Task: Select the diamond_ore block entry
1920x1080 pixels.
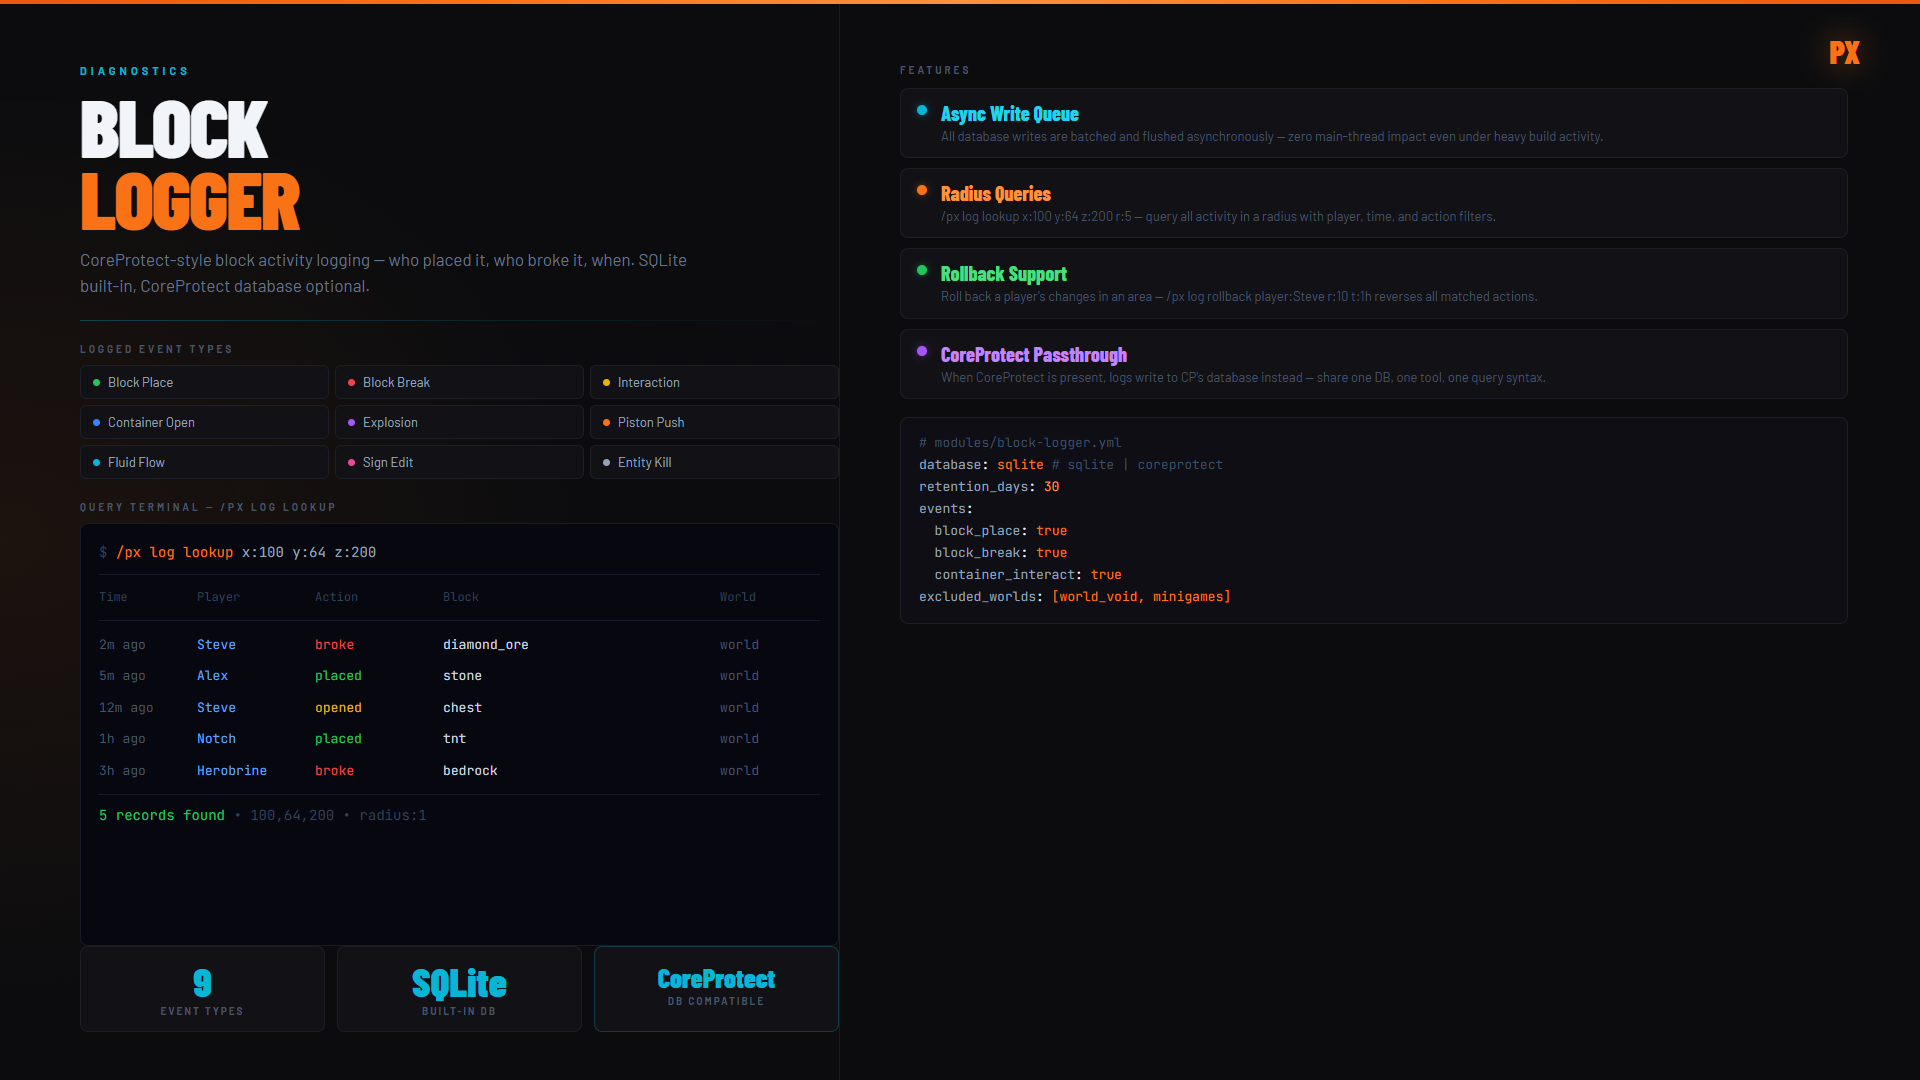Action: click(486, 645)
